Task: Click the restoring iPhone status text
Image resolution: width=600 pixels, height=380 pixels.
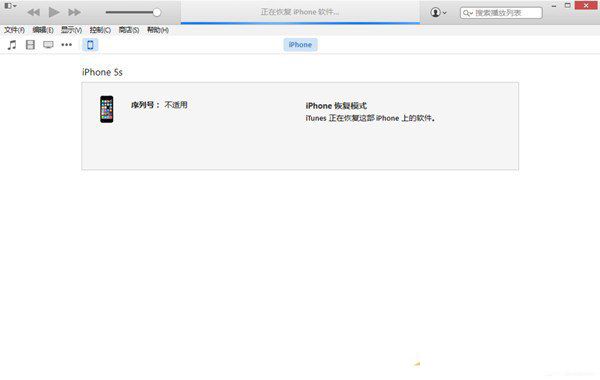Action: coord(300,12)
